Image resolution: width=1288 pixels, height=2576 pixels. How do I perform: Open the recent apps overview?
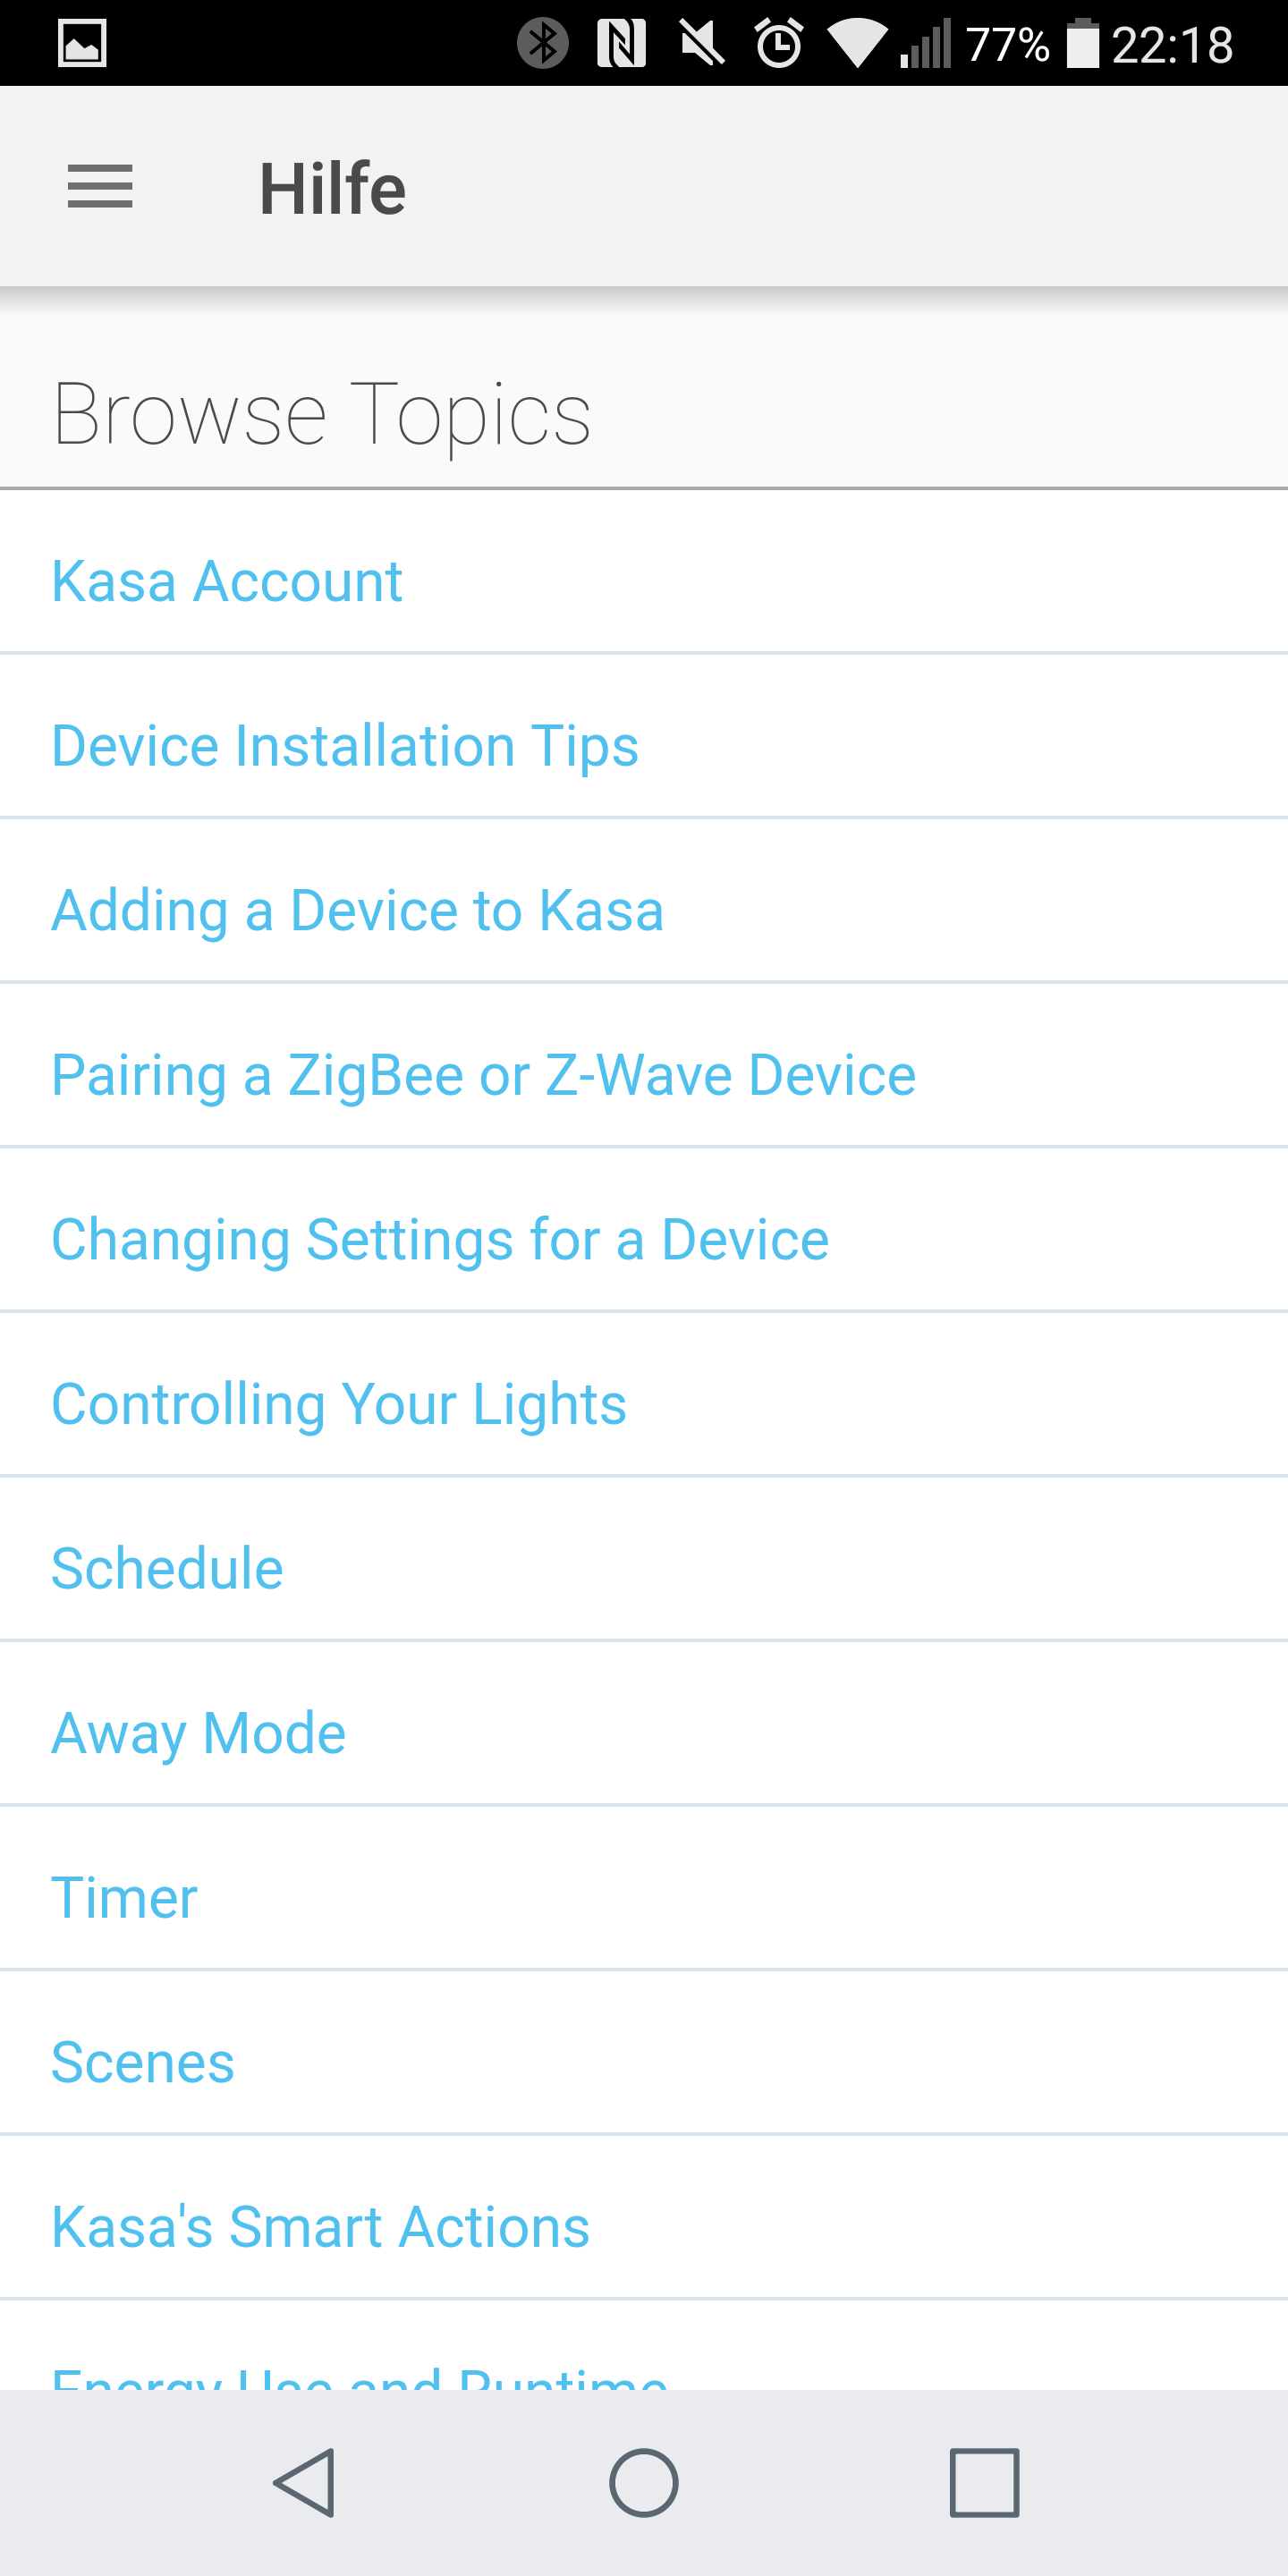click(984, 2482)
